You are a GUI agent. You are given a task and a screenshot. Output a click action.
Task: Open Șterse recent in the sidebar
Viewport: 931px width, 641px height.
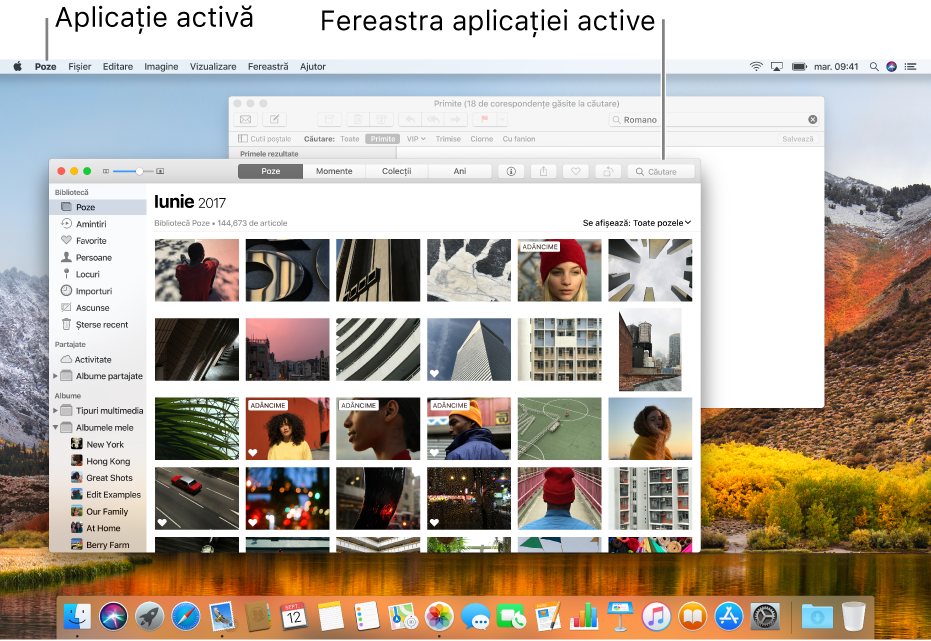pos(102,325)
